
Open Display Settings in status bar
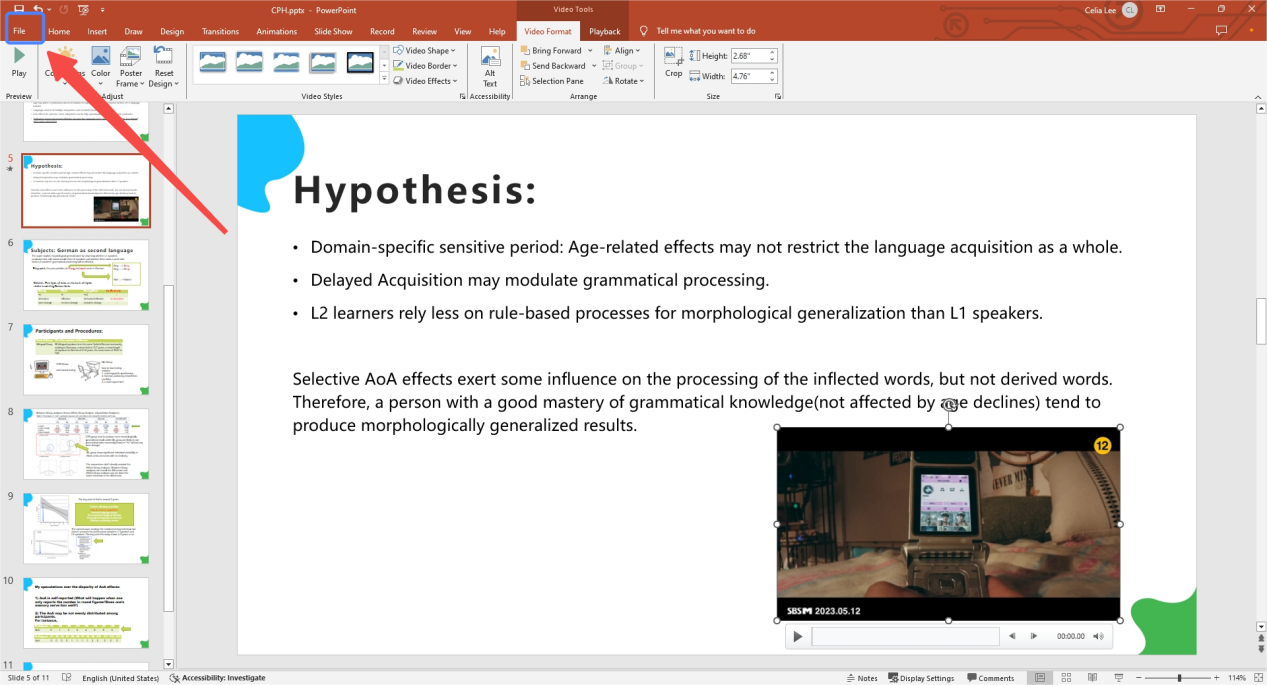tap(920, 678)
